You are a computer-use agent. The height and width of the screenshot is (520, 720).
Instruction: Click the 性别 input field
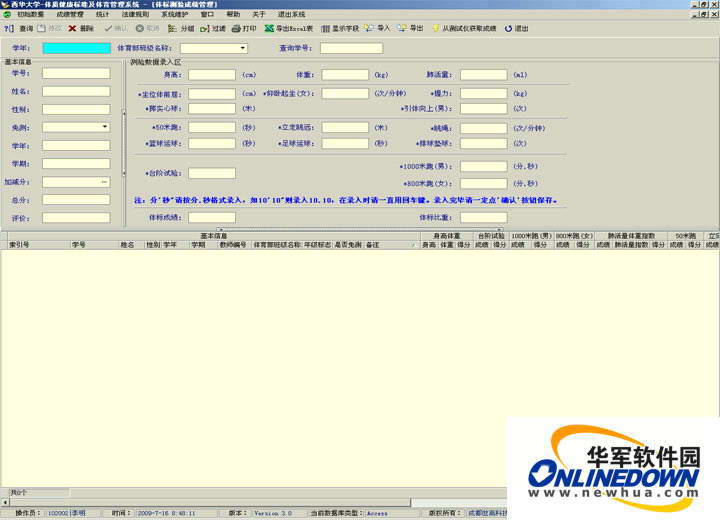point(76,109)
